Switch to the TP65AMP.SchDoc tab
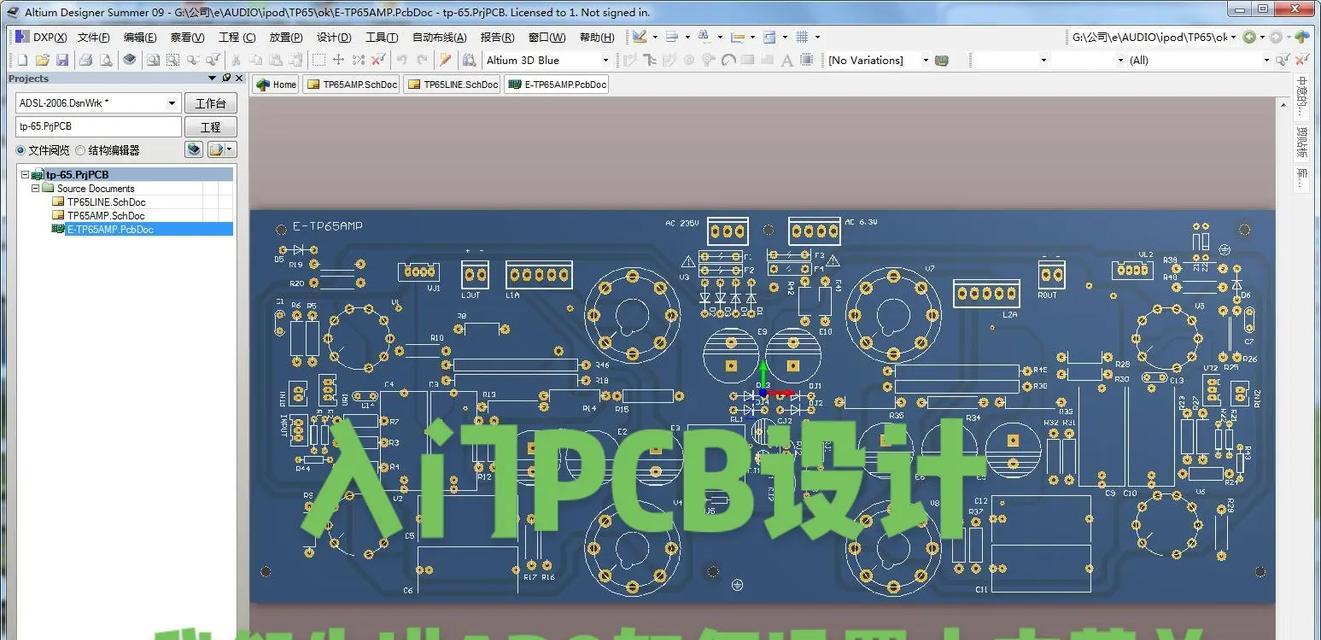The image size is (1321, 640). pyautogui.click(x=352, y=84)
